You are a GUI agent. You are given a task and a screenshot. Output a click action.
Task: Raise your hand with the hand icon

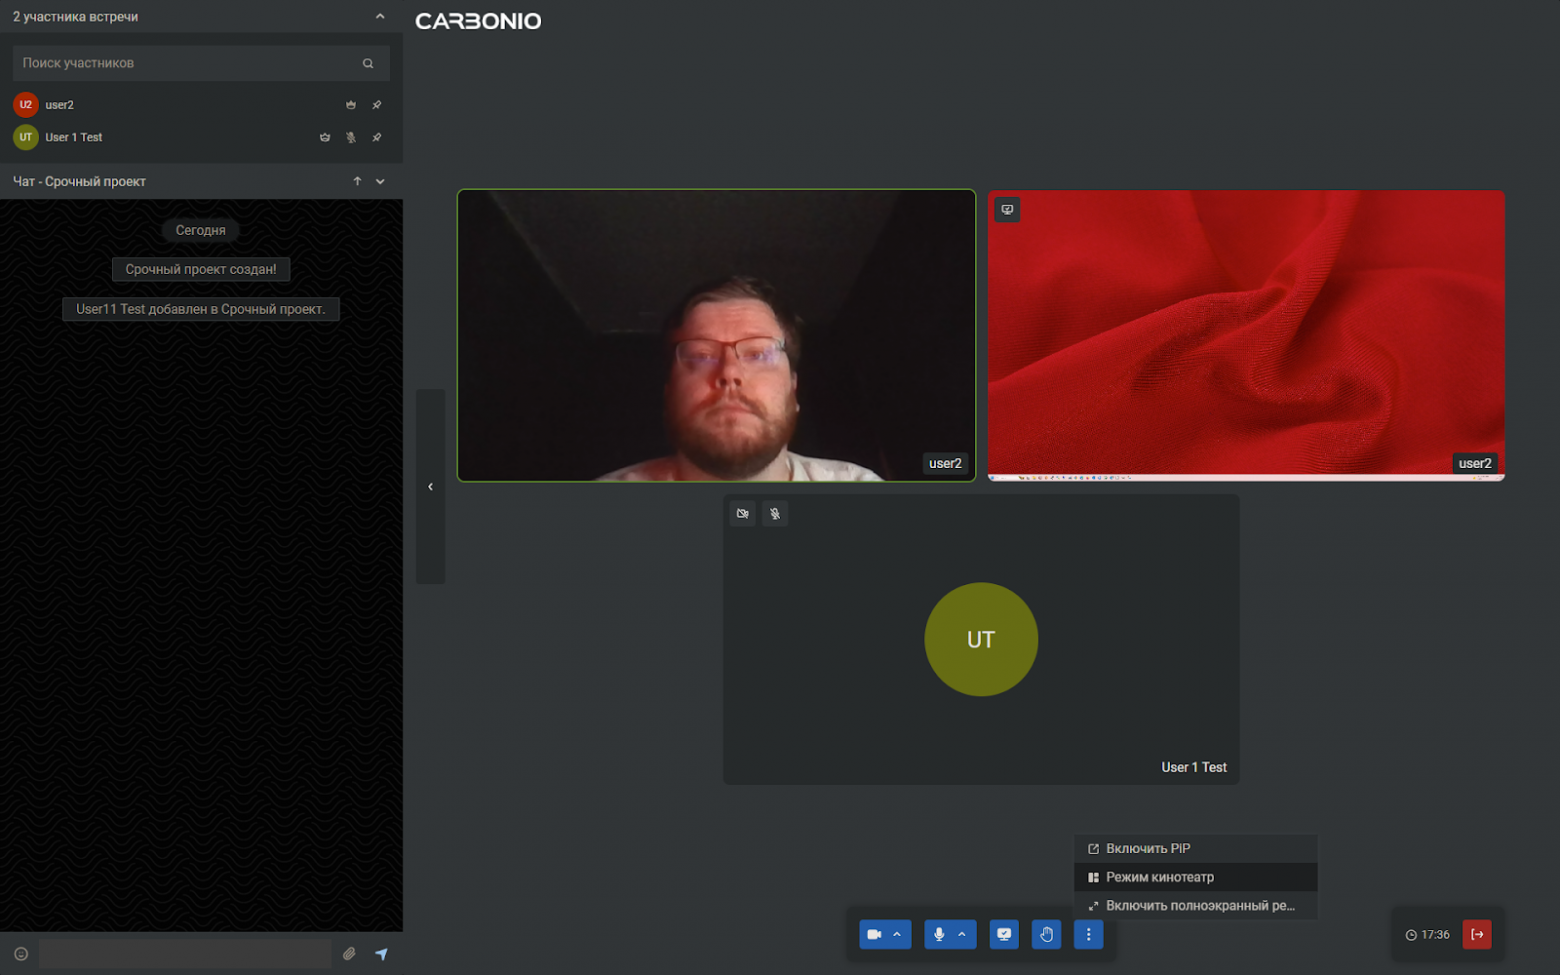pos(1046,934)
